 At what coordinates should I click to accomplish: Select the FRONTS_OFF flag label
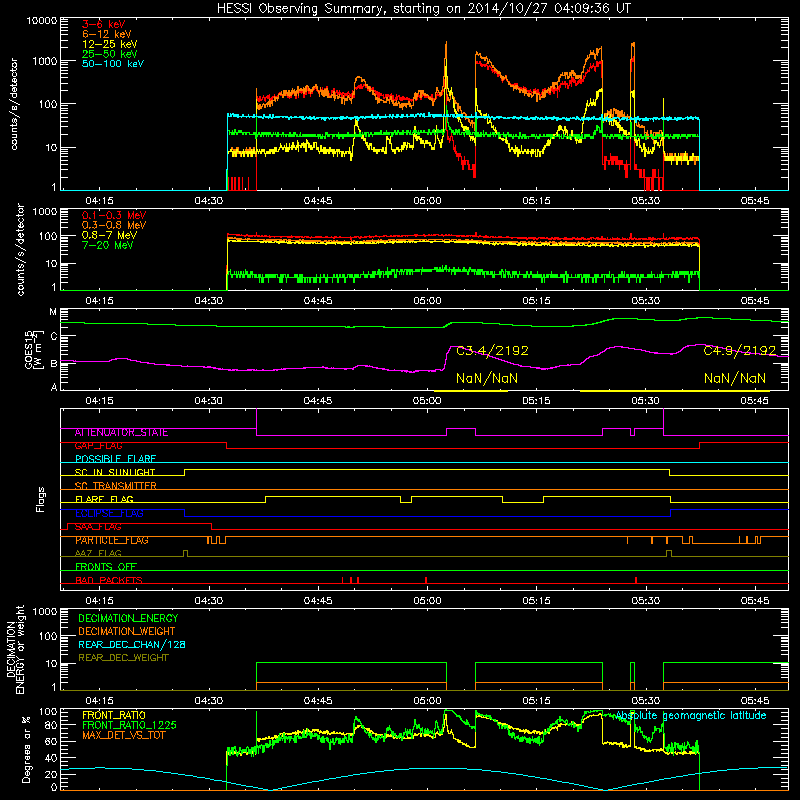click(x=106, y=567)
